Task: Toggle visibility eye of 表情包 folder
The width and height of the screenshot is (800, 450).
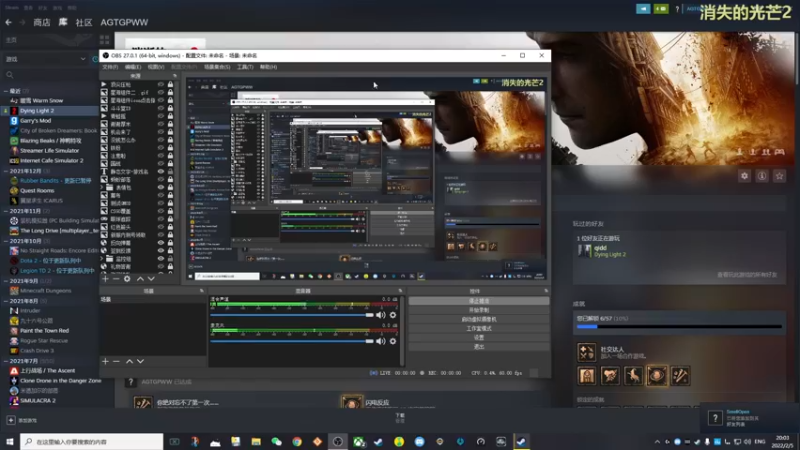Action: pyautogui.click(x=161, y=187)
